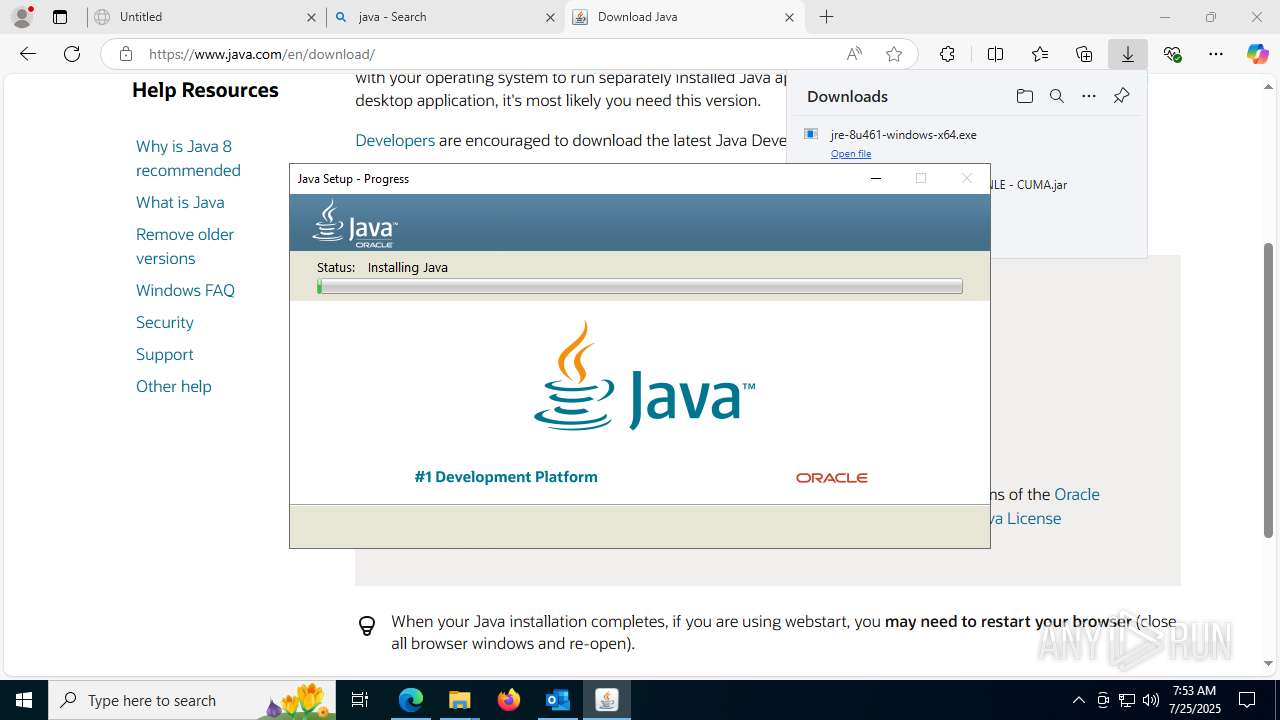This screenshot has height=720, width=1280.
Task: View site information lock icon
Action: 126,54
